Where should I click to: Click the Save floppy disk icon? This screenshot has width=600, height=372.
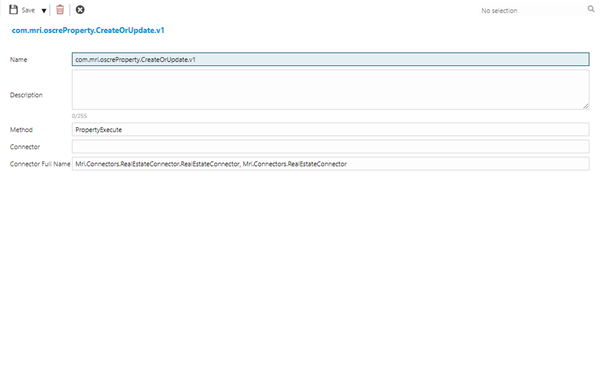point(13,10)
